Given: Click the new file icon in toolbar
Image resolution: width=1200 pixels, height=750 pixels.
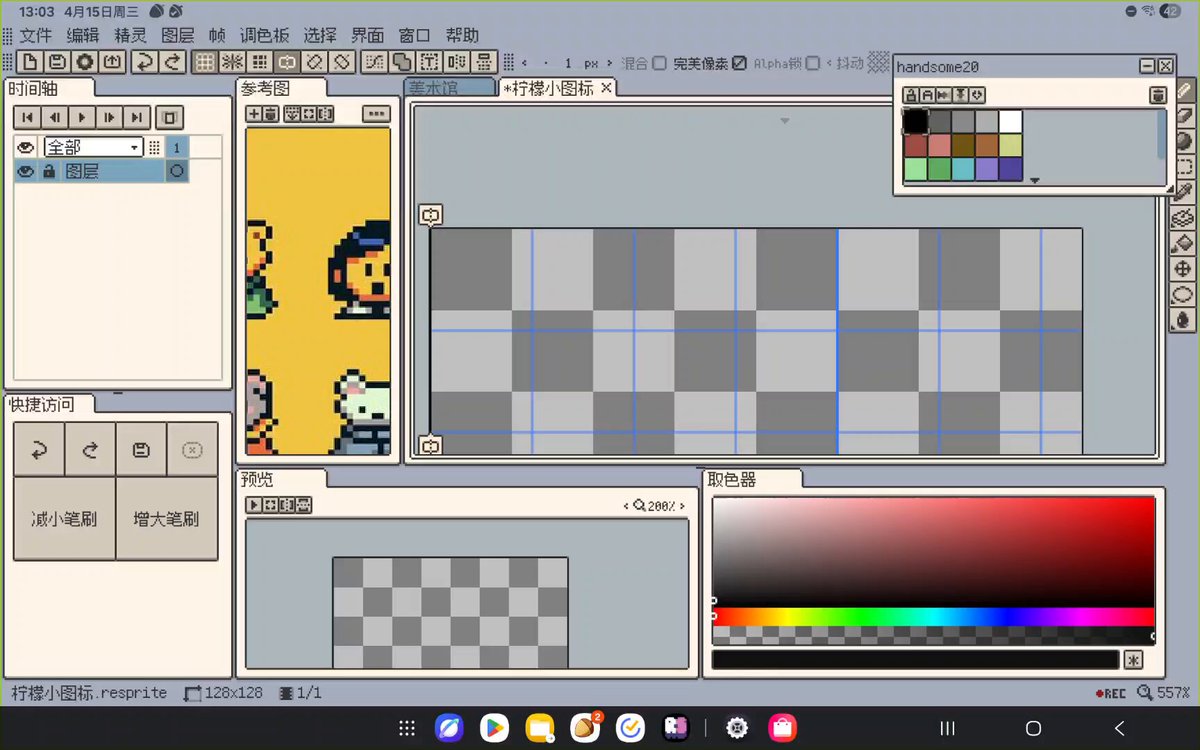Looking at the screenshot, I should [31, 62].
